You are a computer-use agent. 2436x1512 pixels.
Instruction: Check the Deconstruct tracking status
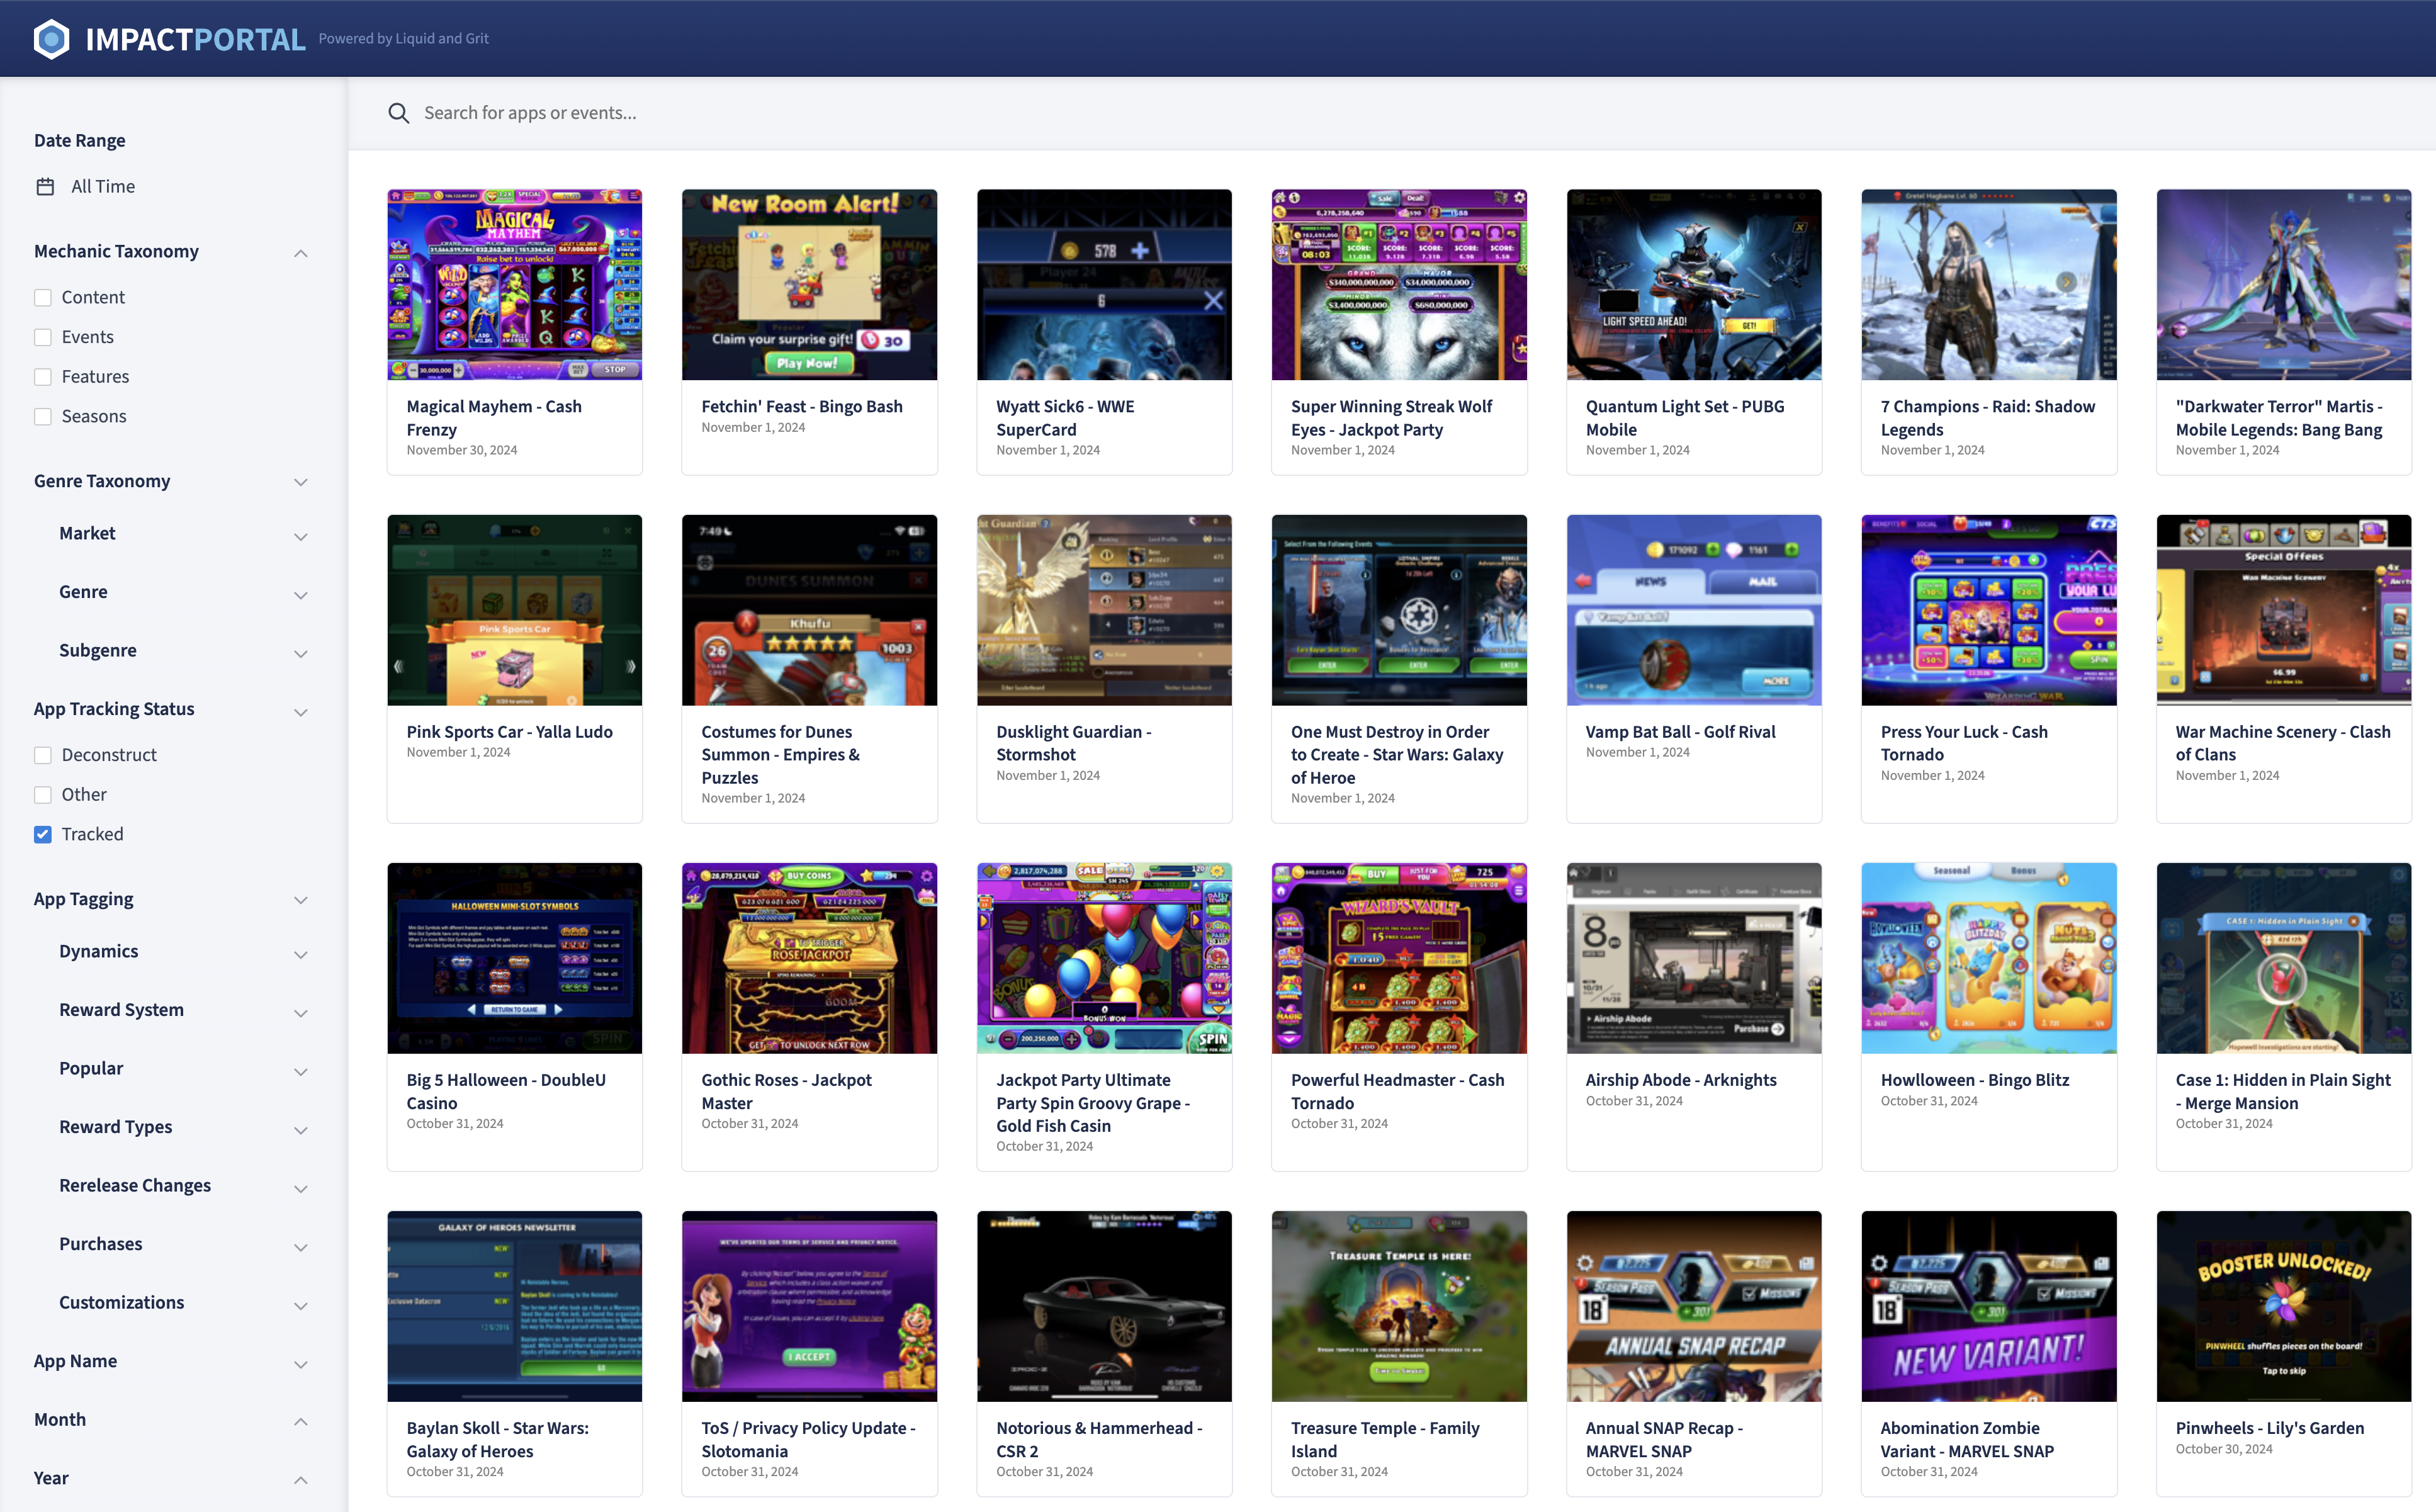click(x=43, y=755)
